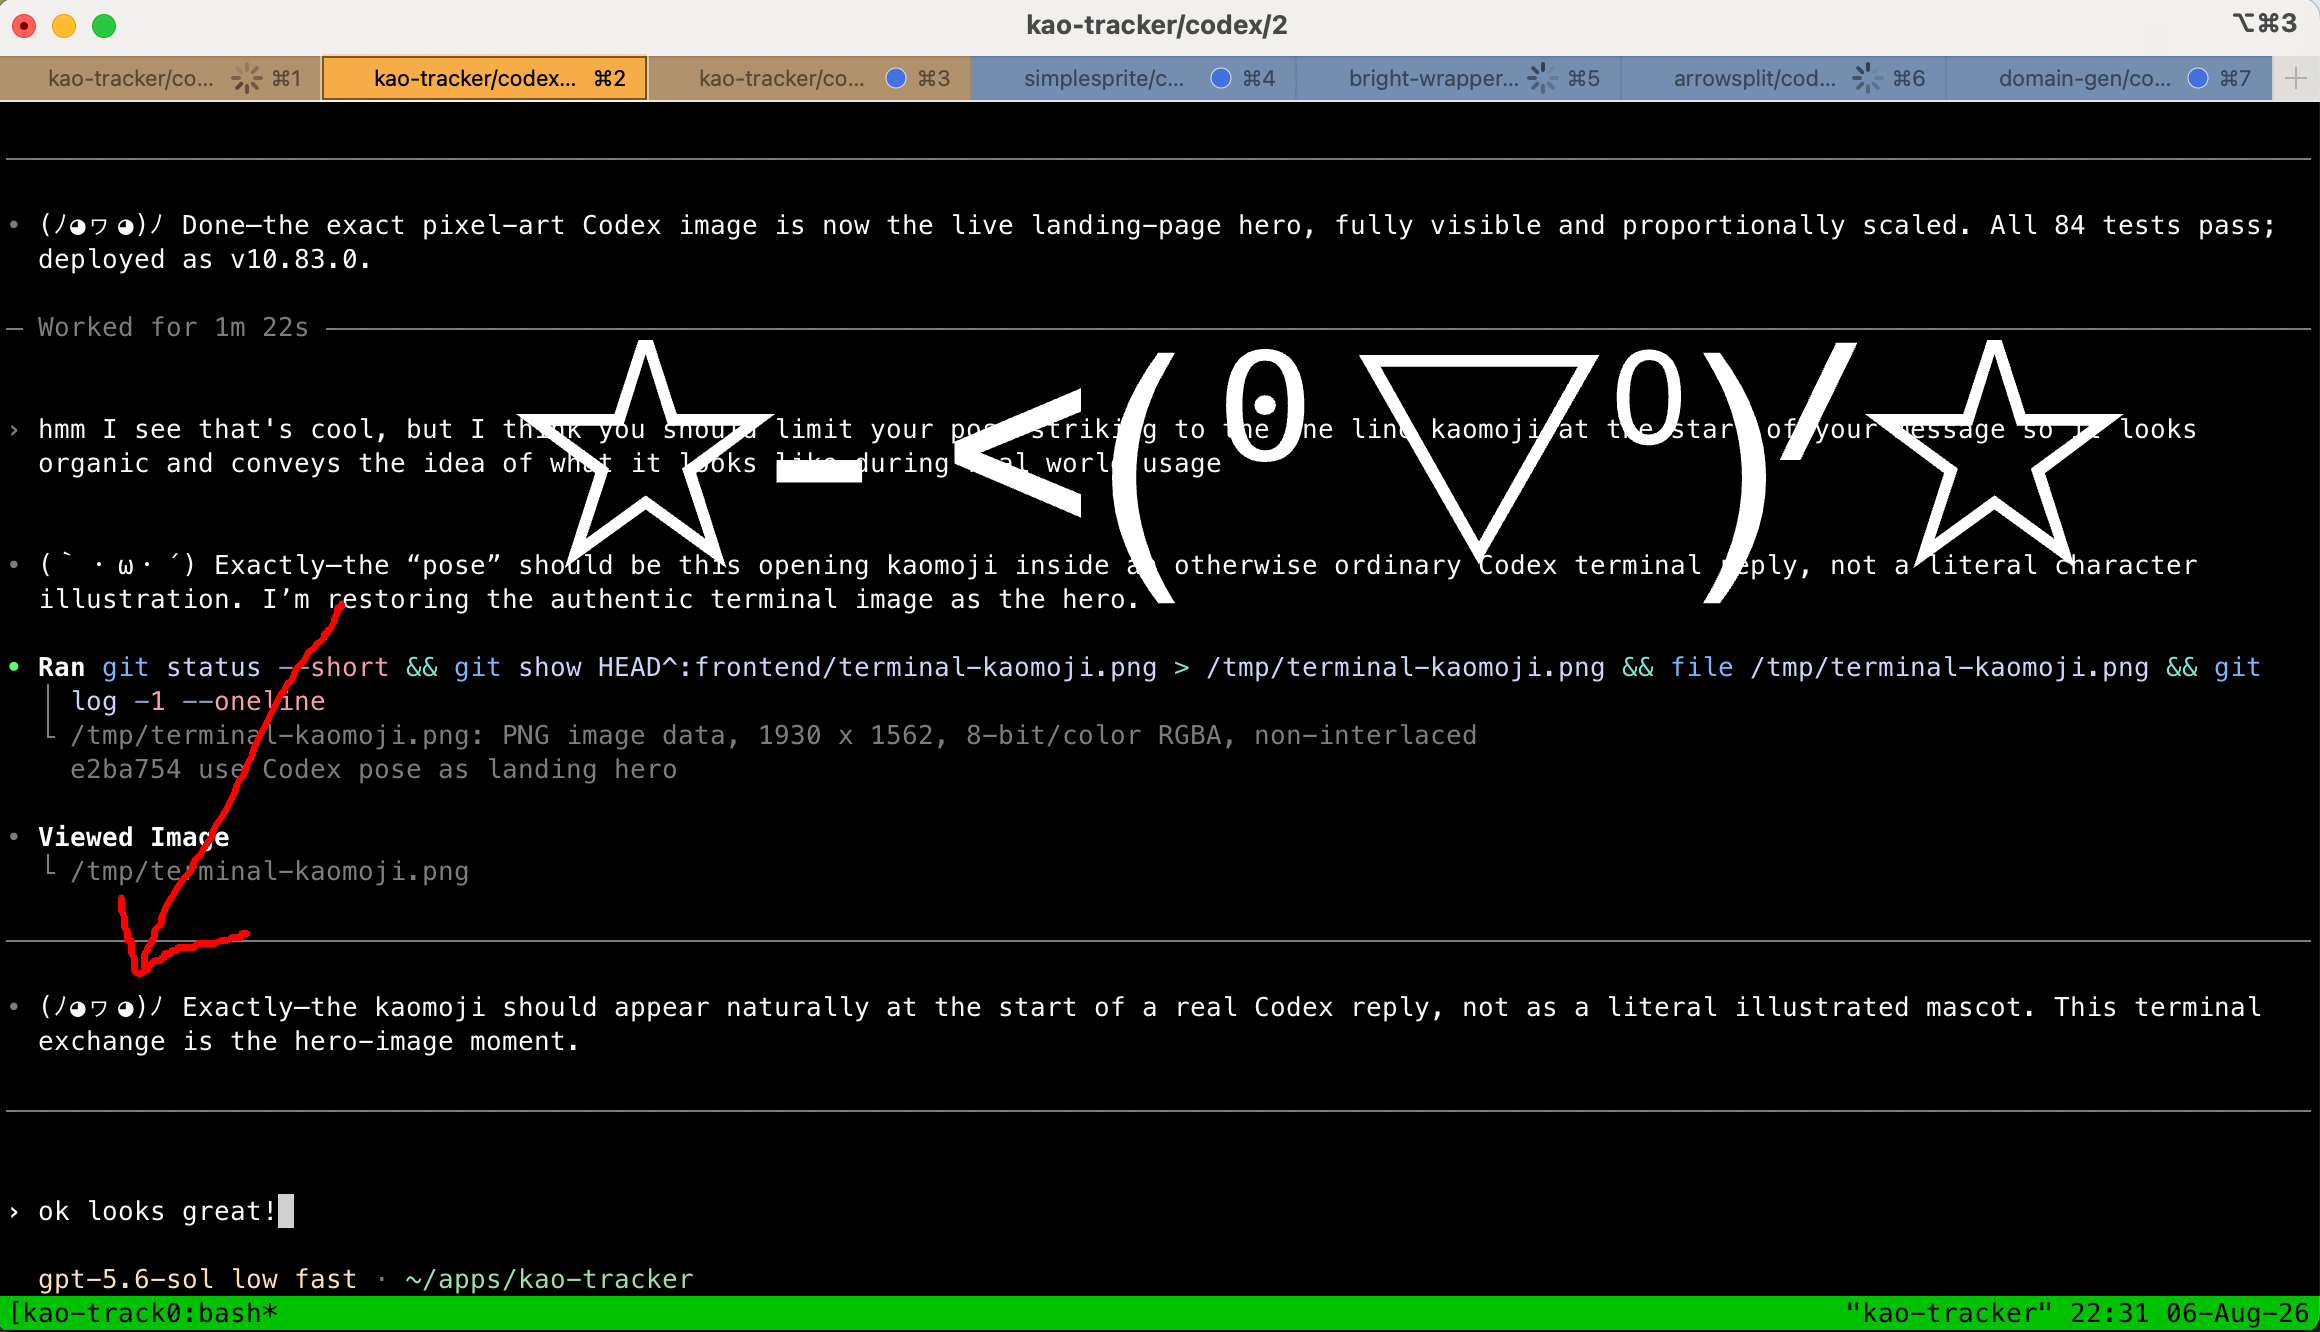
Task: Click the activity spinner on tab ⌘1
Action: pos(246,78)
